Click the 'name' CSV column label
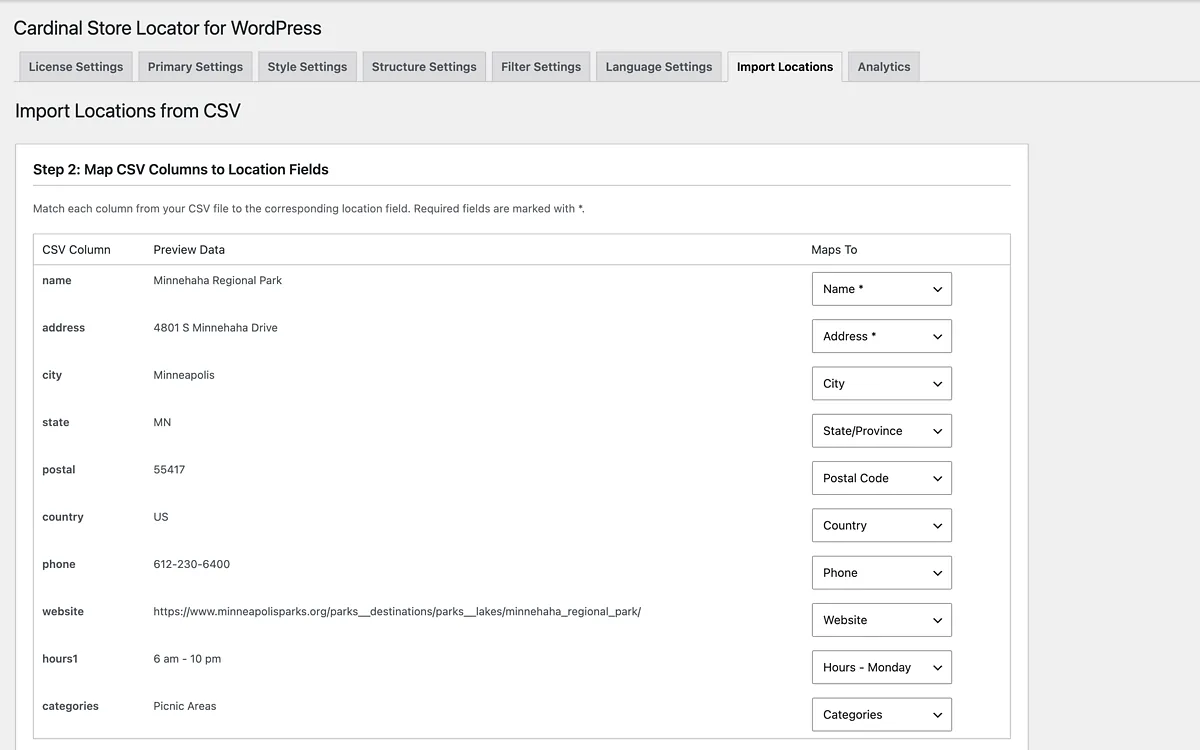Image resolution: width=1200 pixels, height=750 pixels. click(x=57, y=280)
